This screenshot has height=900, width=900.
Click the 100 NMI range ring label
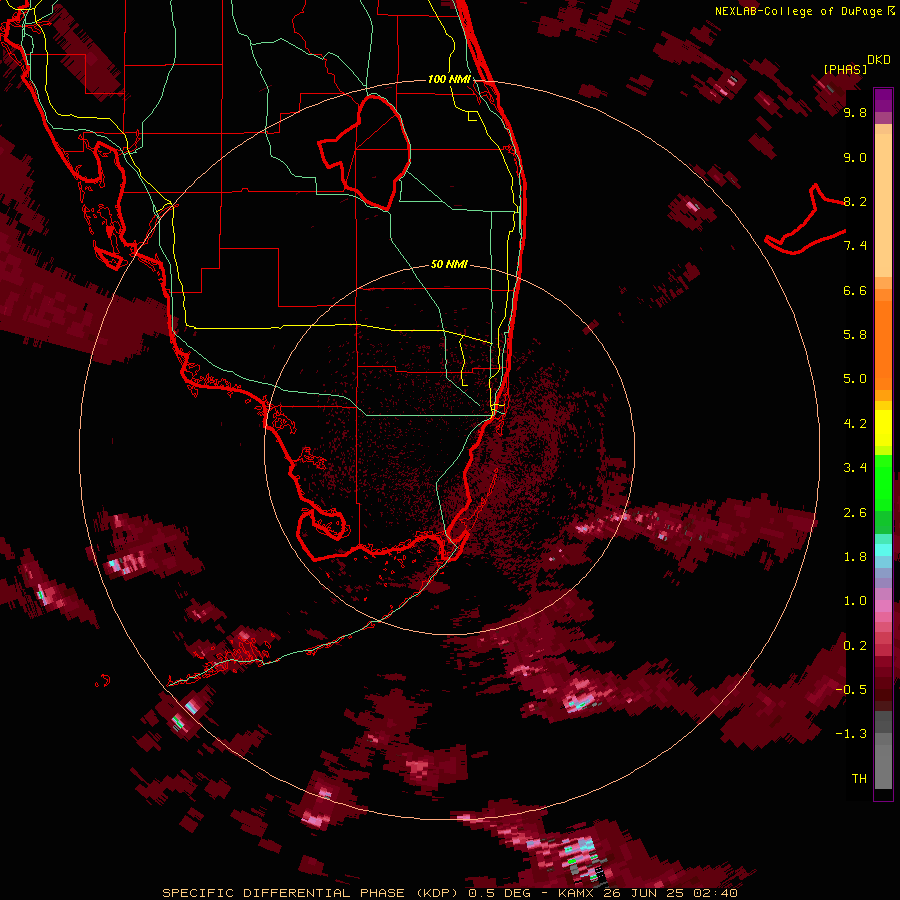click(x=449, y=79)
